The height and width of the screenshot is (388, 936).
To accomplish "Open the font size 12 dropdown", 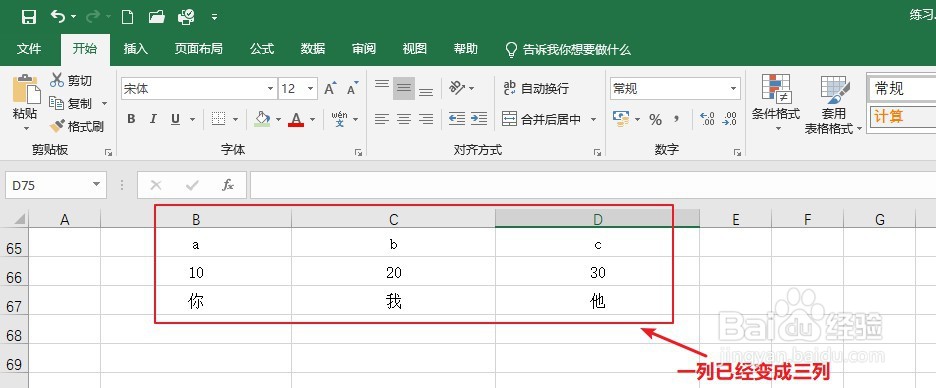I will [311, 89].
